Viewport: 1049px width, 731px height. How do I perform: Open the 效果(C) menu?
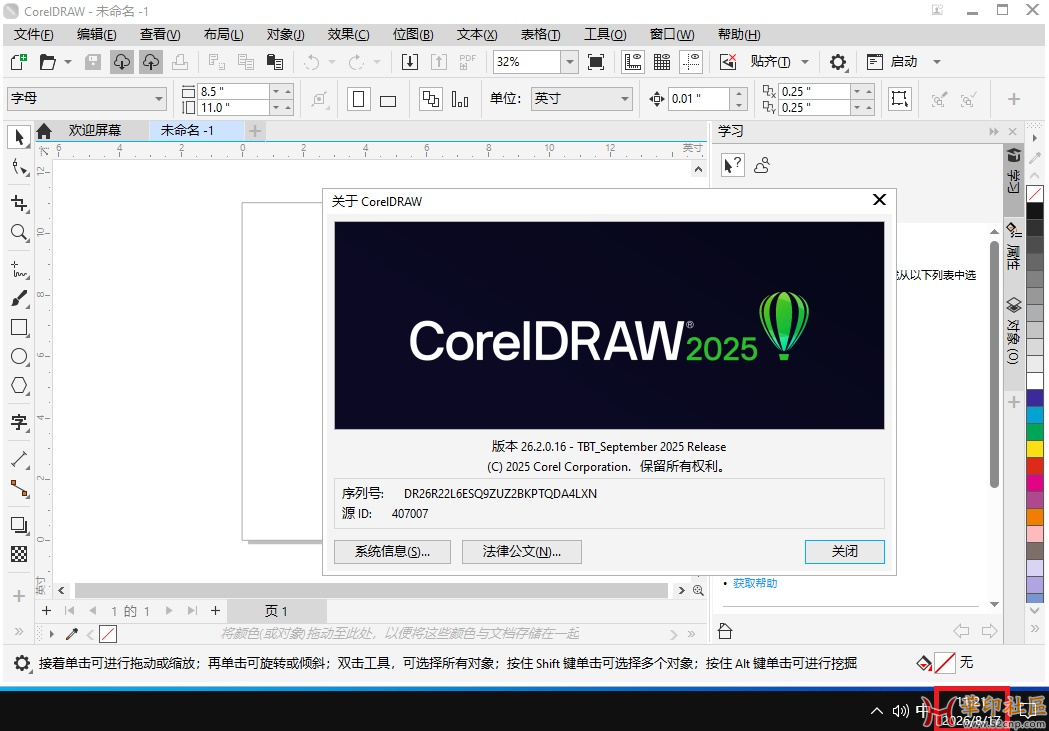[348, 34]
